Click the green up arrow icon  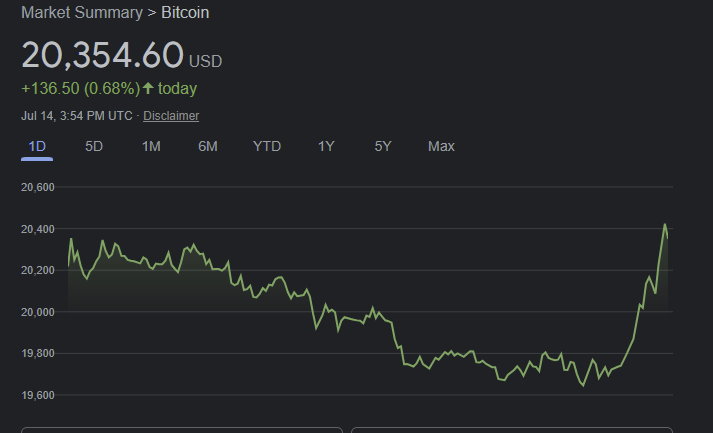(148, 88)
